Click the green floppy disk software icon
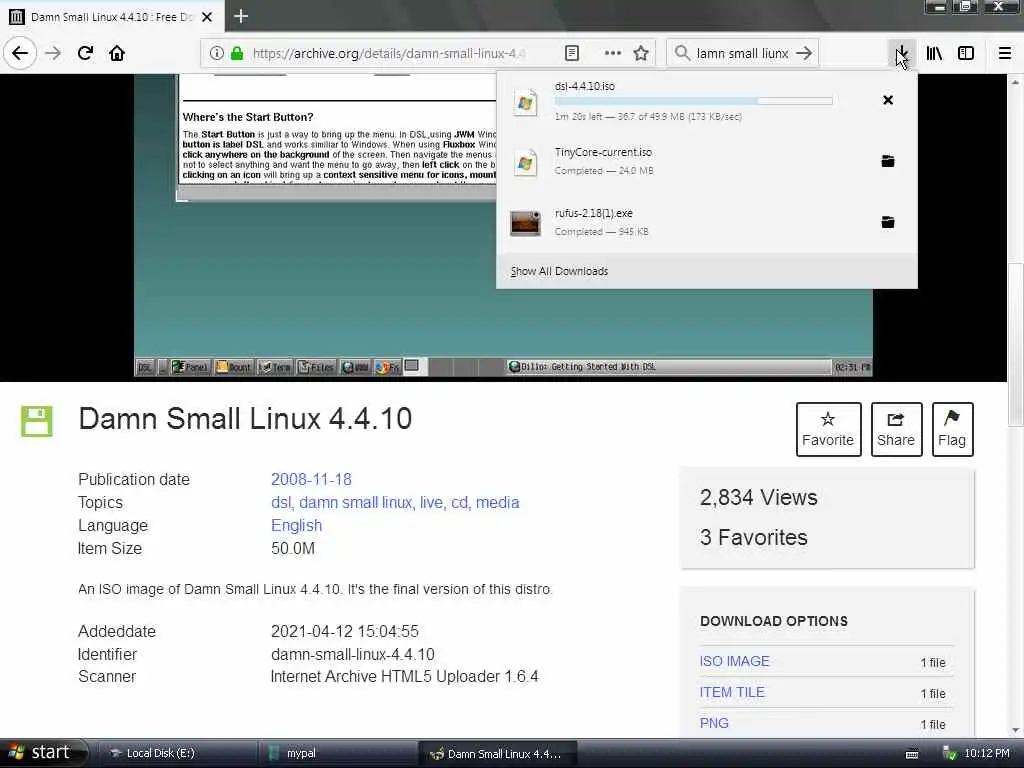This screenshot has width=1024, height=768. pyautogui.click(x=37, y=421)
